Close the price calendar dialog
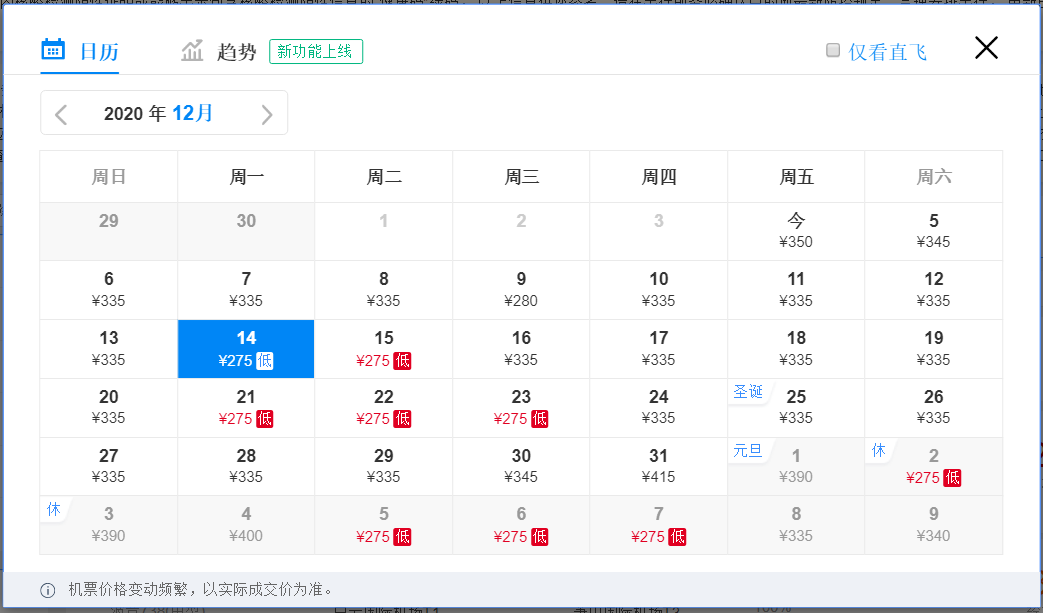This screenshot has height=613, width=1043. 986,48
